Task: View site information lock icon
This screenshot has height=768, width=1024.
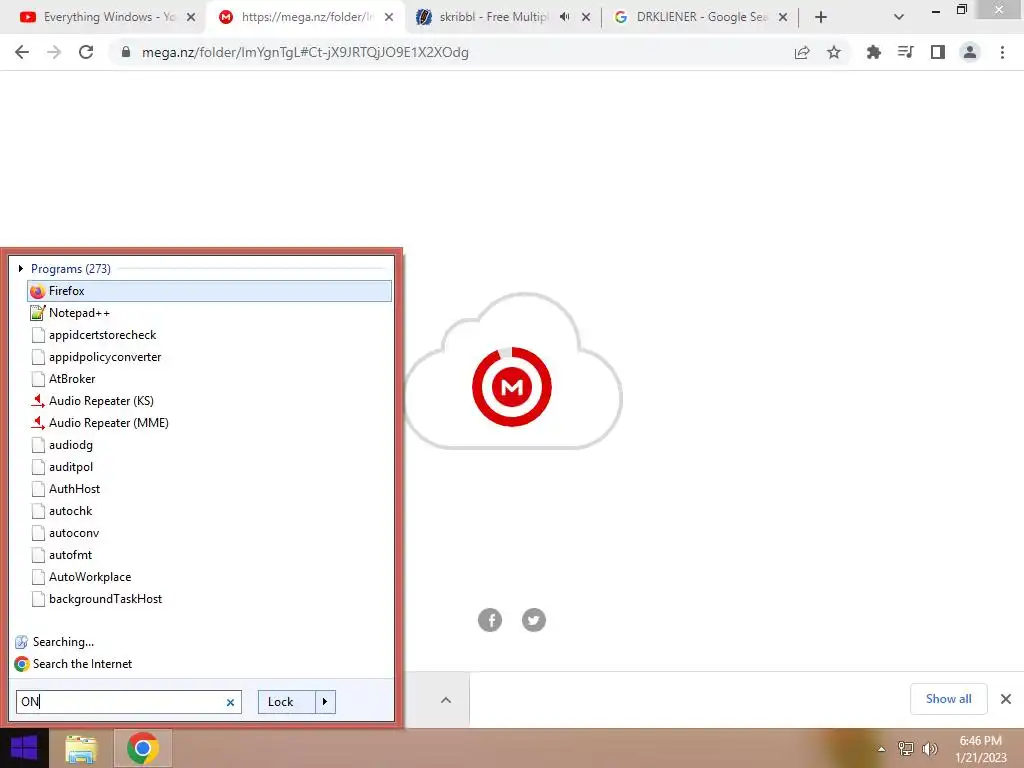Action: pos(126,52)
